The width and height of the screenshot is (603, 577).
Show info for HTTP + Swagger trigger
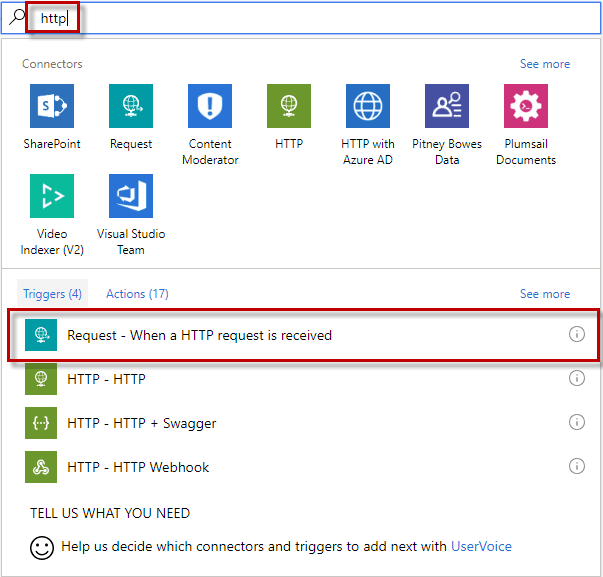click(576, 422)
